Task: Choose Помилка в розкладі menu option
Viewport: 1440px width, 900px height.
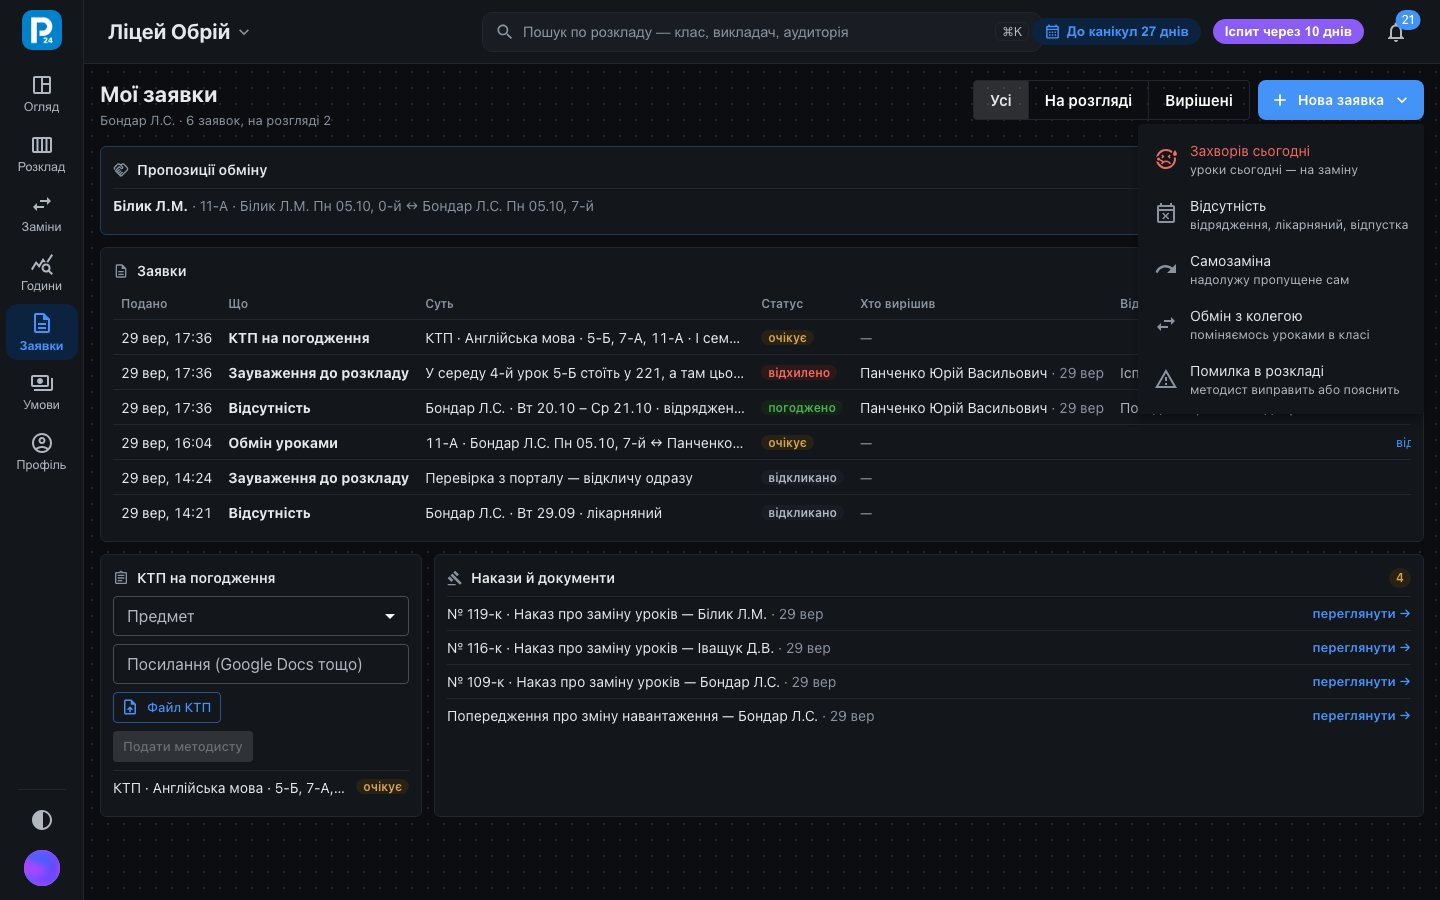Action: (x=1281, y=380)
